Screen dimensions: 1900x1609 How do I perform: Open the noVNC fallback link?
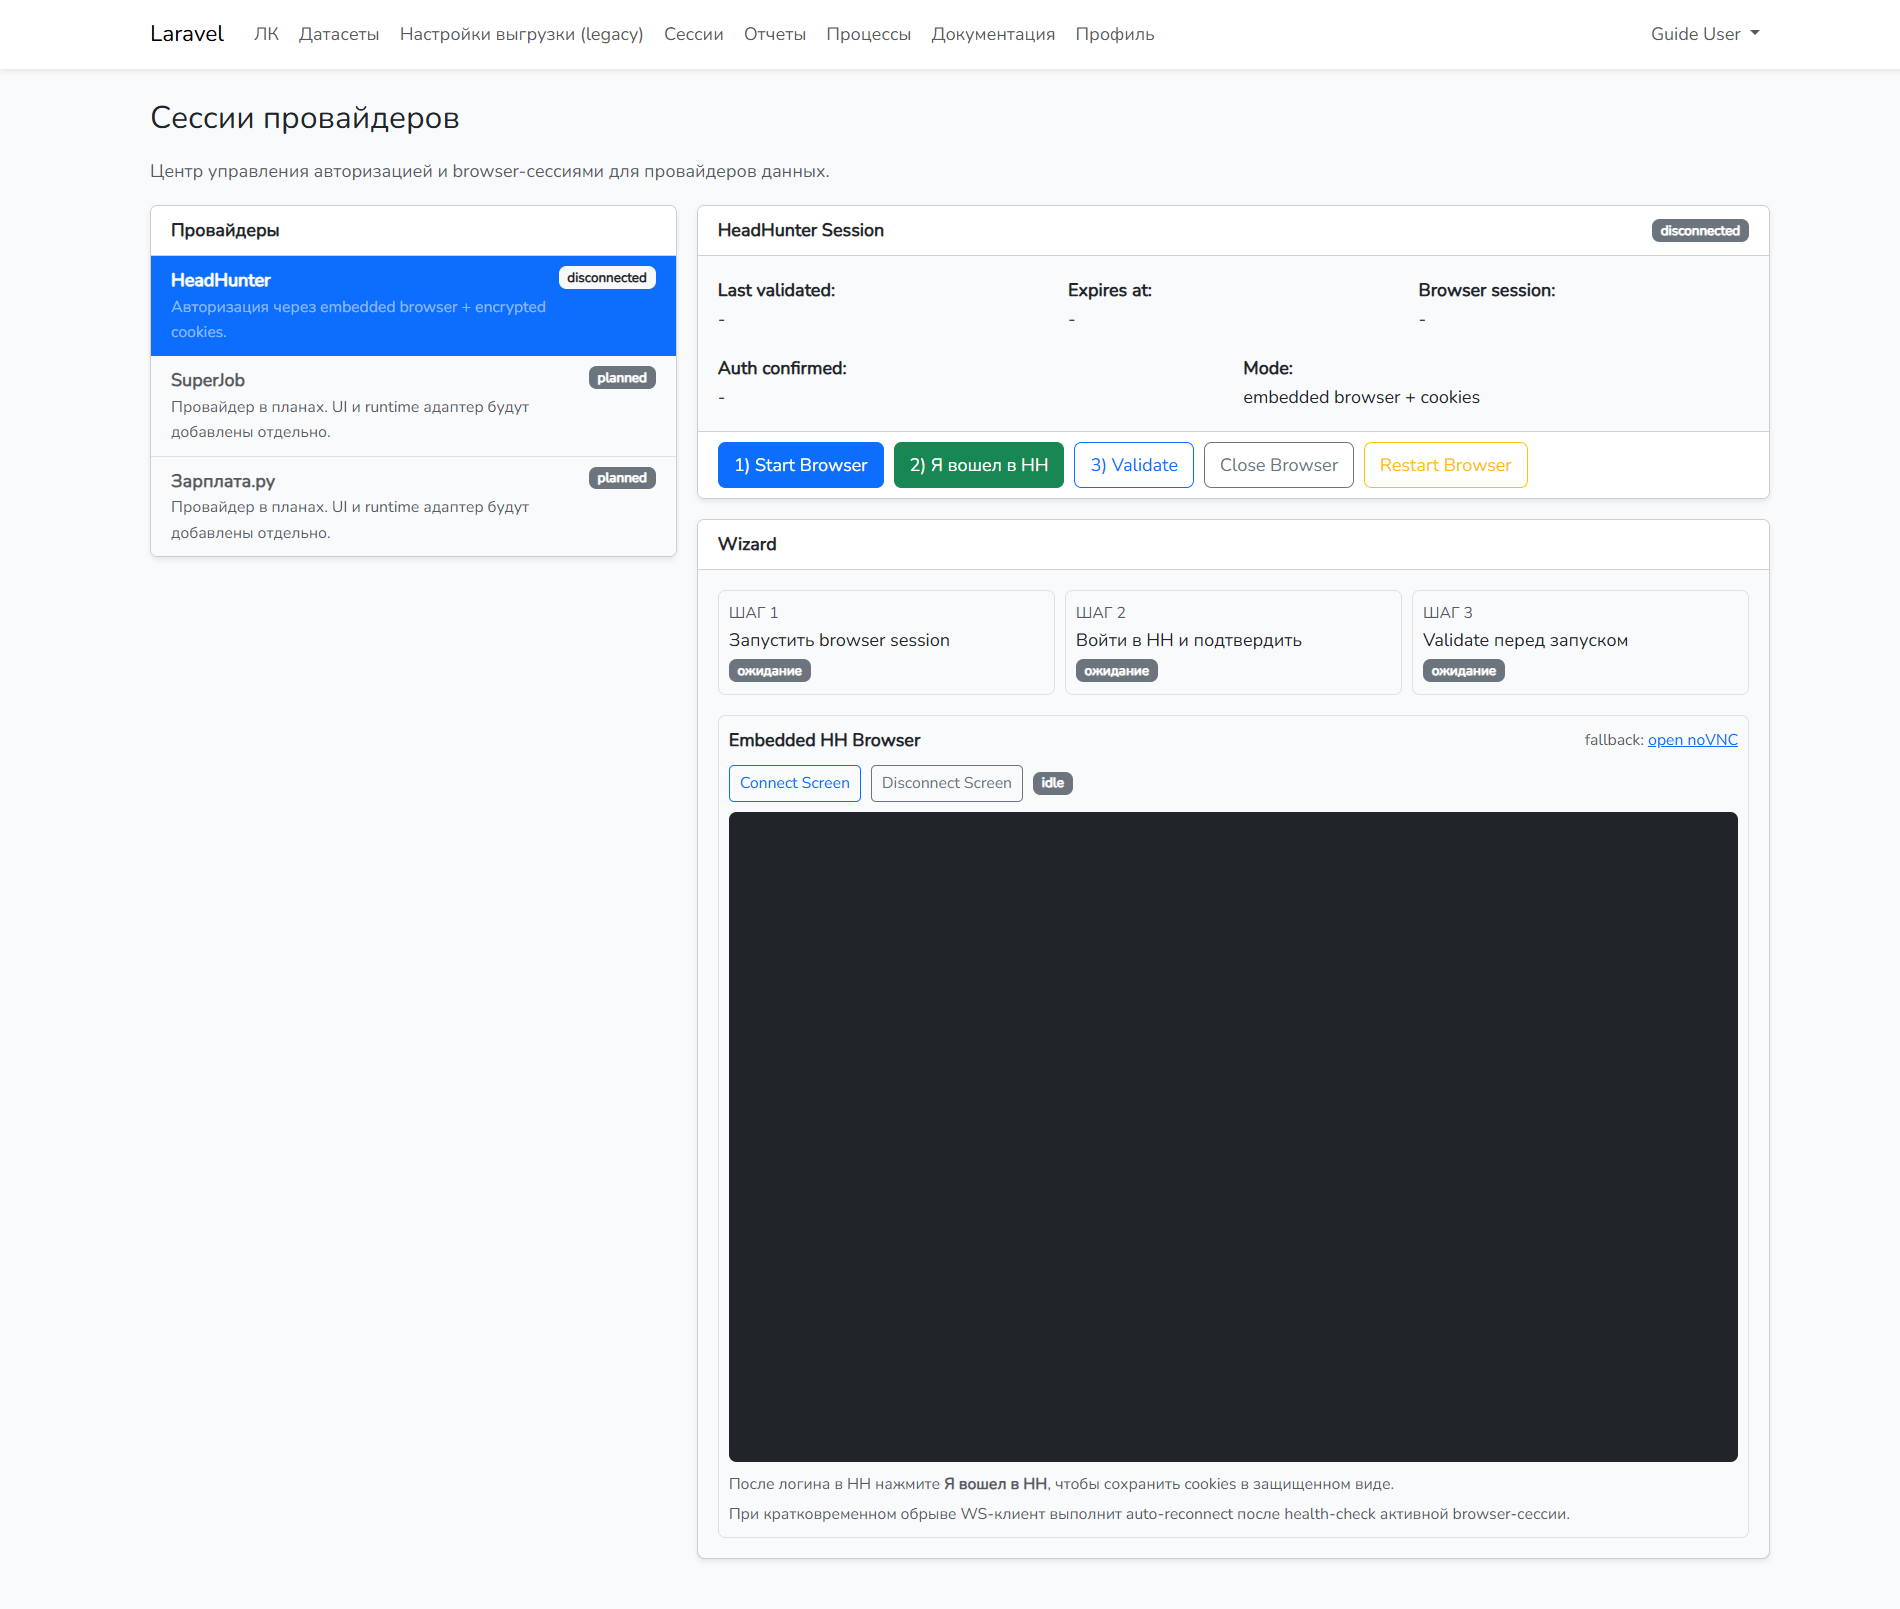(x=1692, y=740)
